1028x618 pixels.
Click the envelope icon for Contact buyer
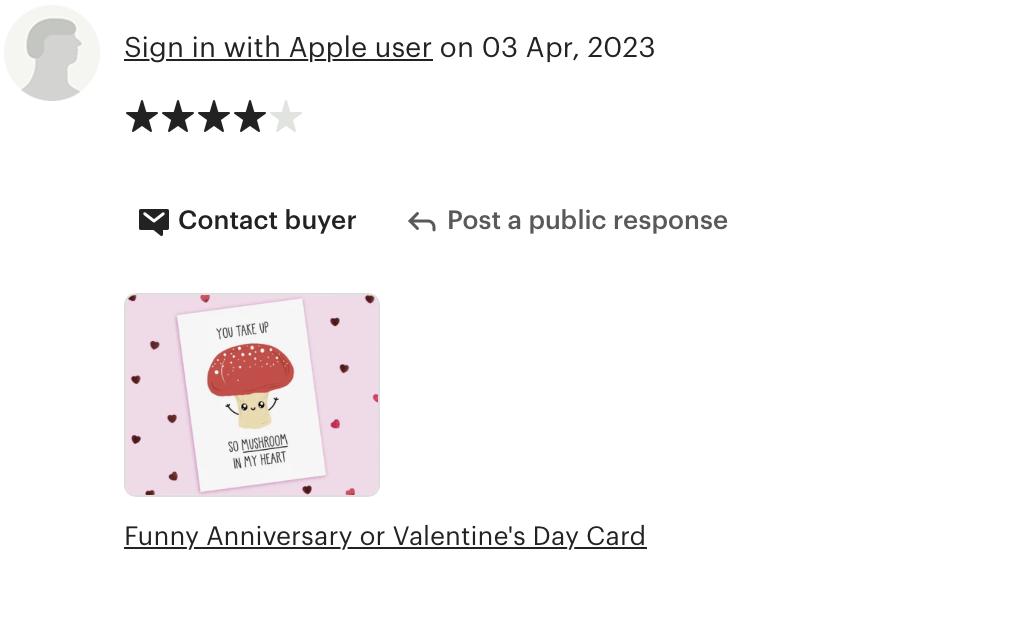pyautogui.click(x=154, y=222)
